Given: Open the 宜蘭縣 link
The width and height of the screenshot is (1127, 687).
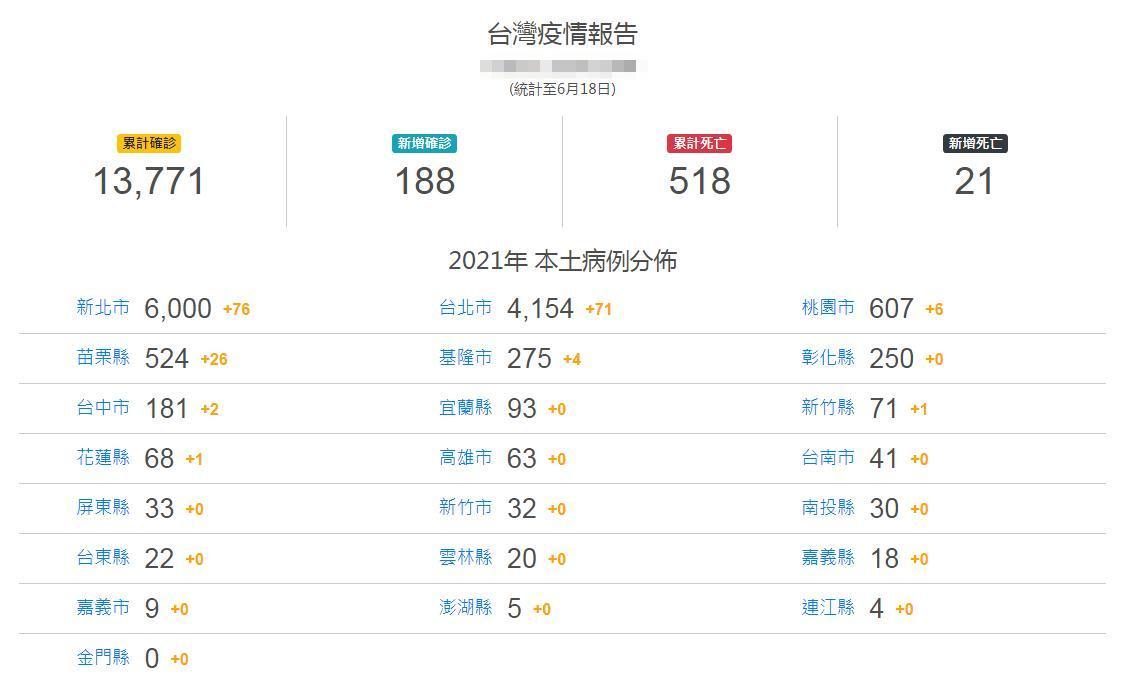Looking at the screenshot, I should 466,408.
